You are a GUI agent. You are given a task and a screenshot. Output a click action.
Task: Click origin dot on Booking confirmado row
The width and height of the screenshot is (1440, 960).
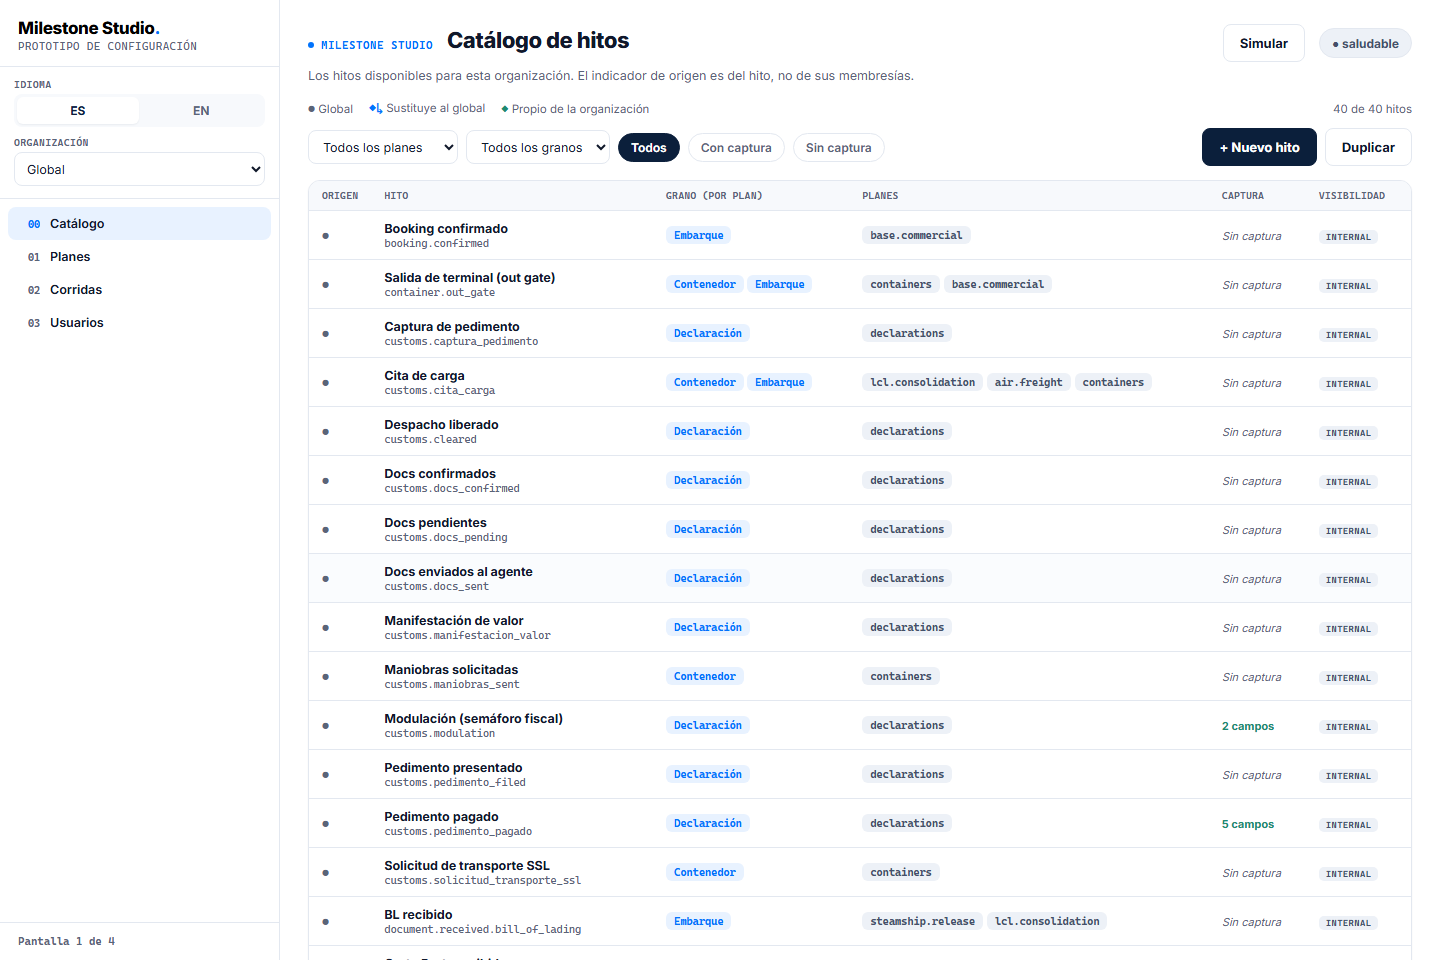326,236
